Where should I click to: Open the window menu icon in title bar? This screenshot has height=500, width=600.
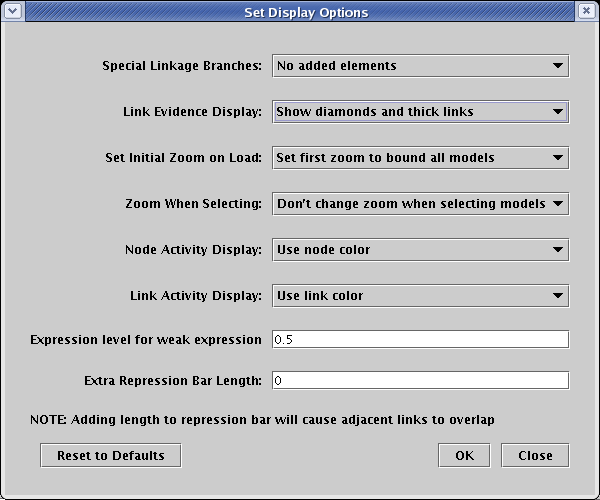12,12
